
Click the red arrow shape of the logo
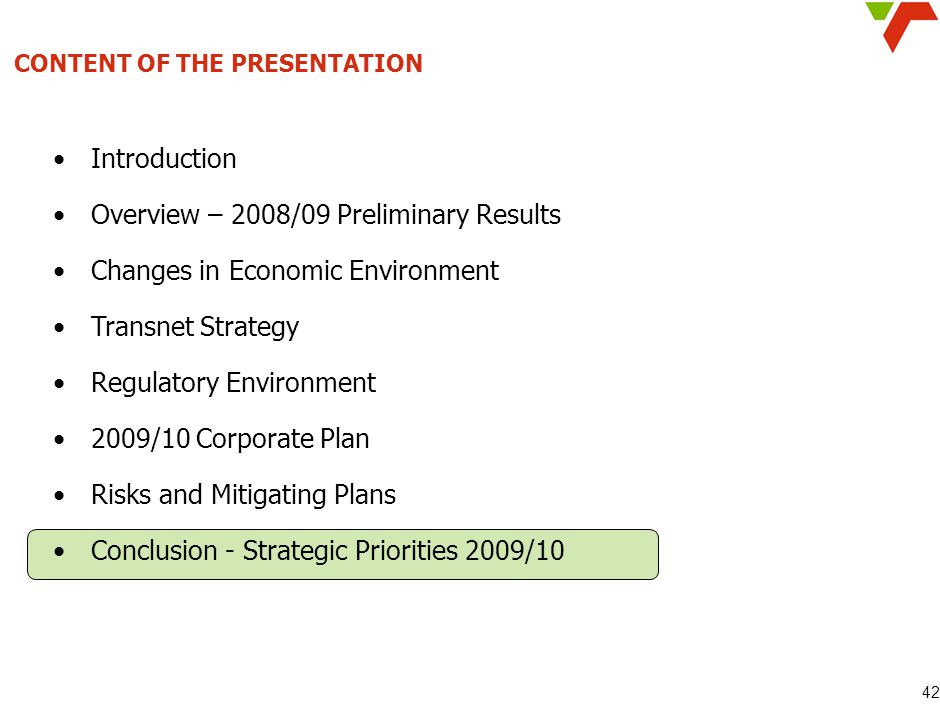point(910,27)
